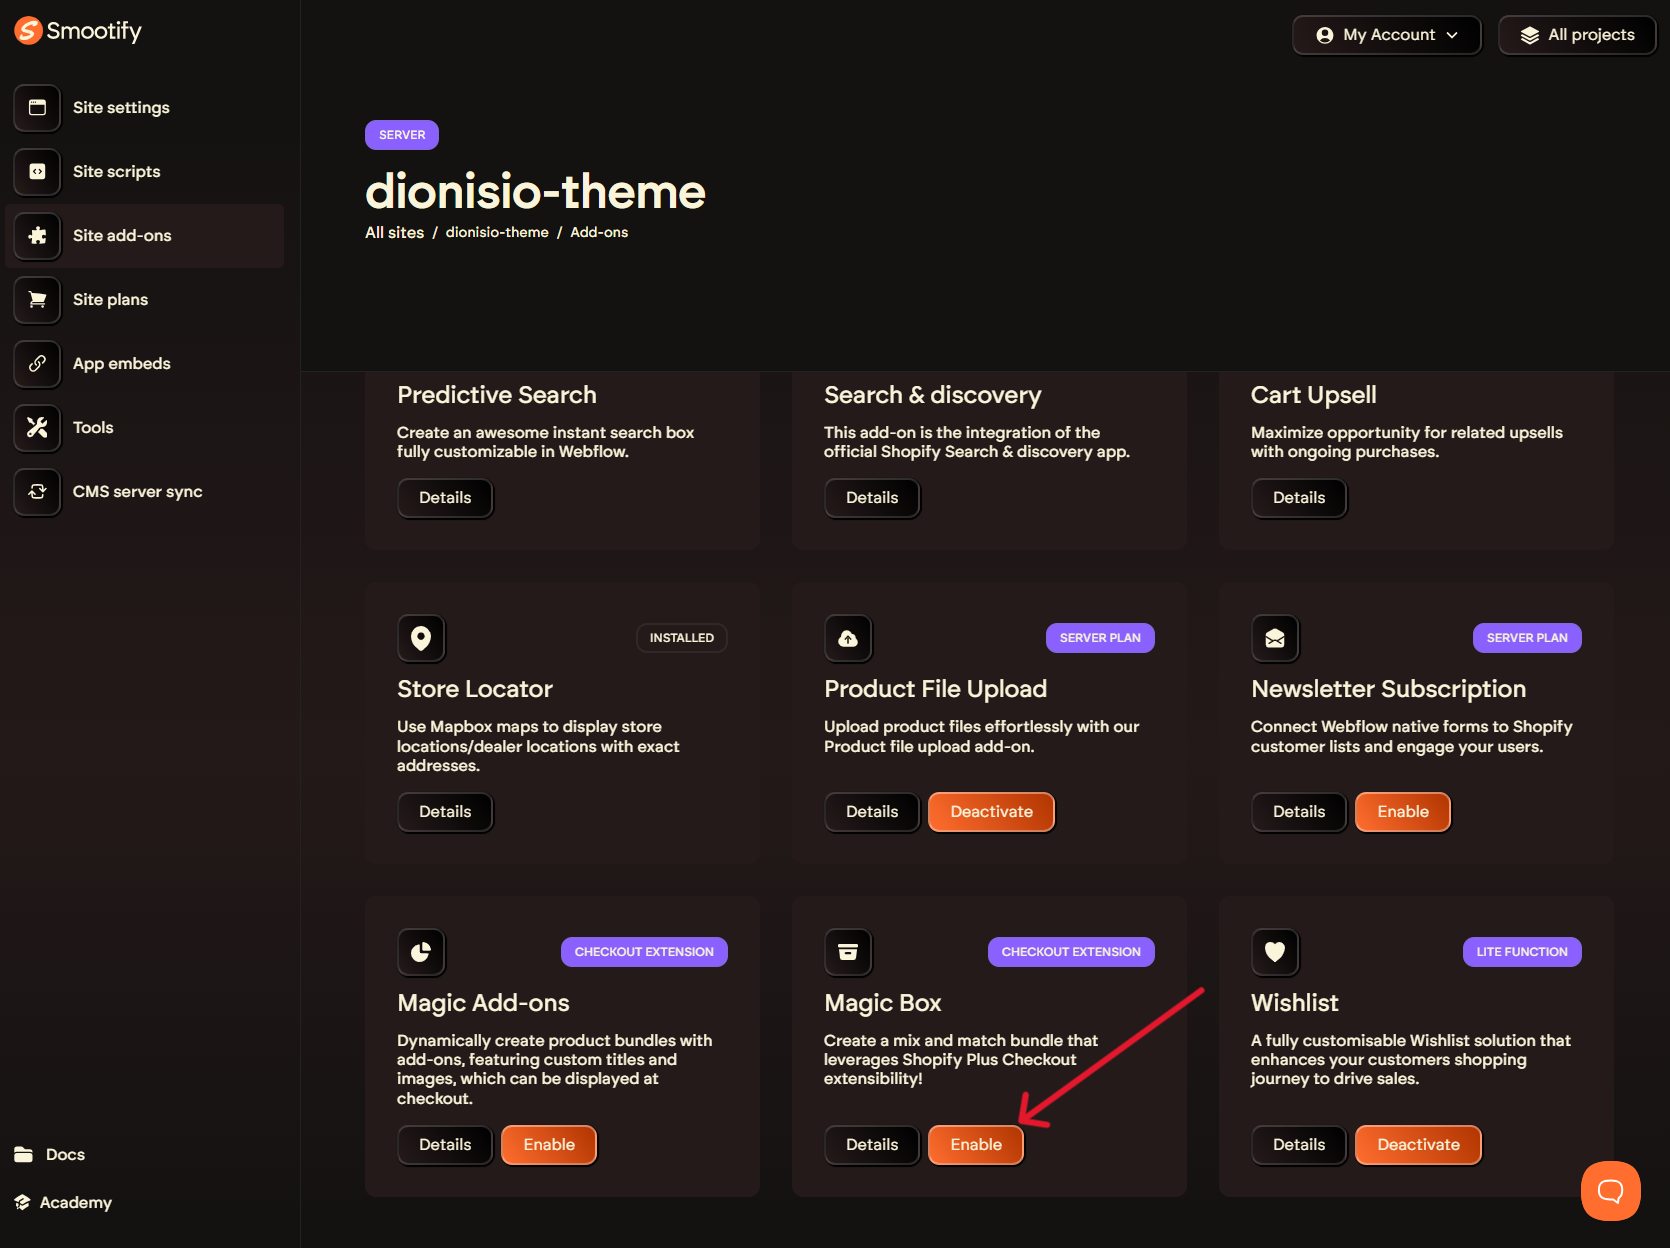Click the Smootify logo
Image resolution: width=1670 pixels, height=1248 pixels.
tap(78, 31)
